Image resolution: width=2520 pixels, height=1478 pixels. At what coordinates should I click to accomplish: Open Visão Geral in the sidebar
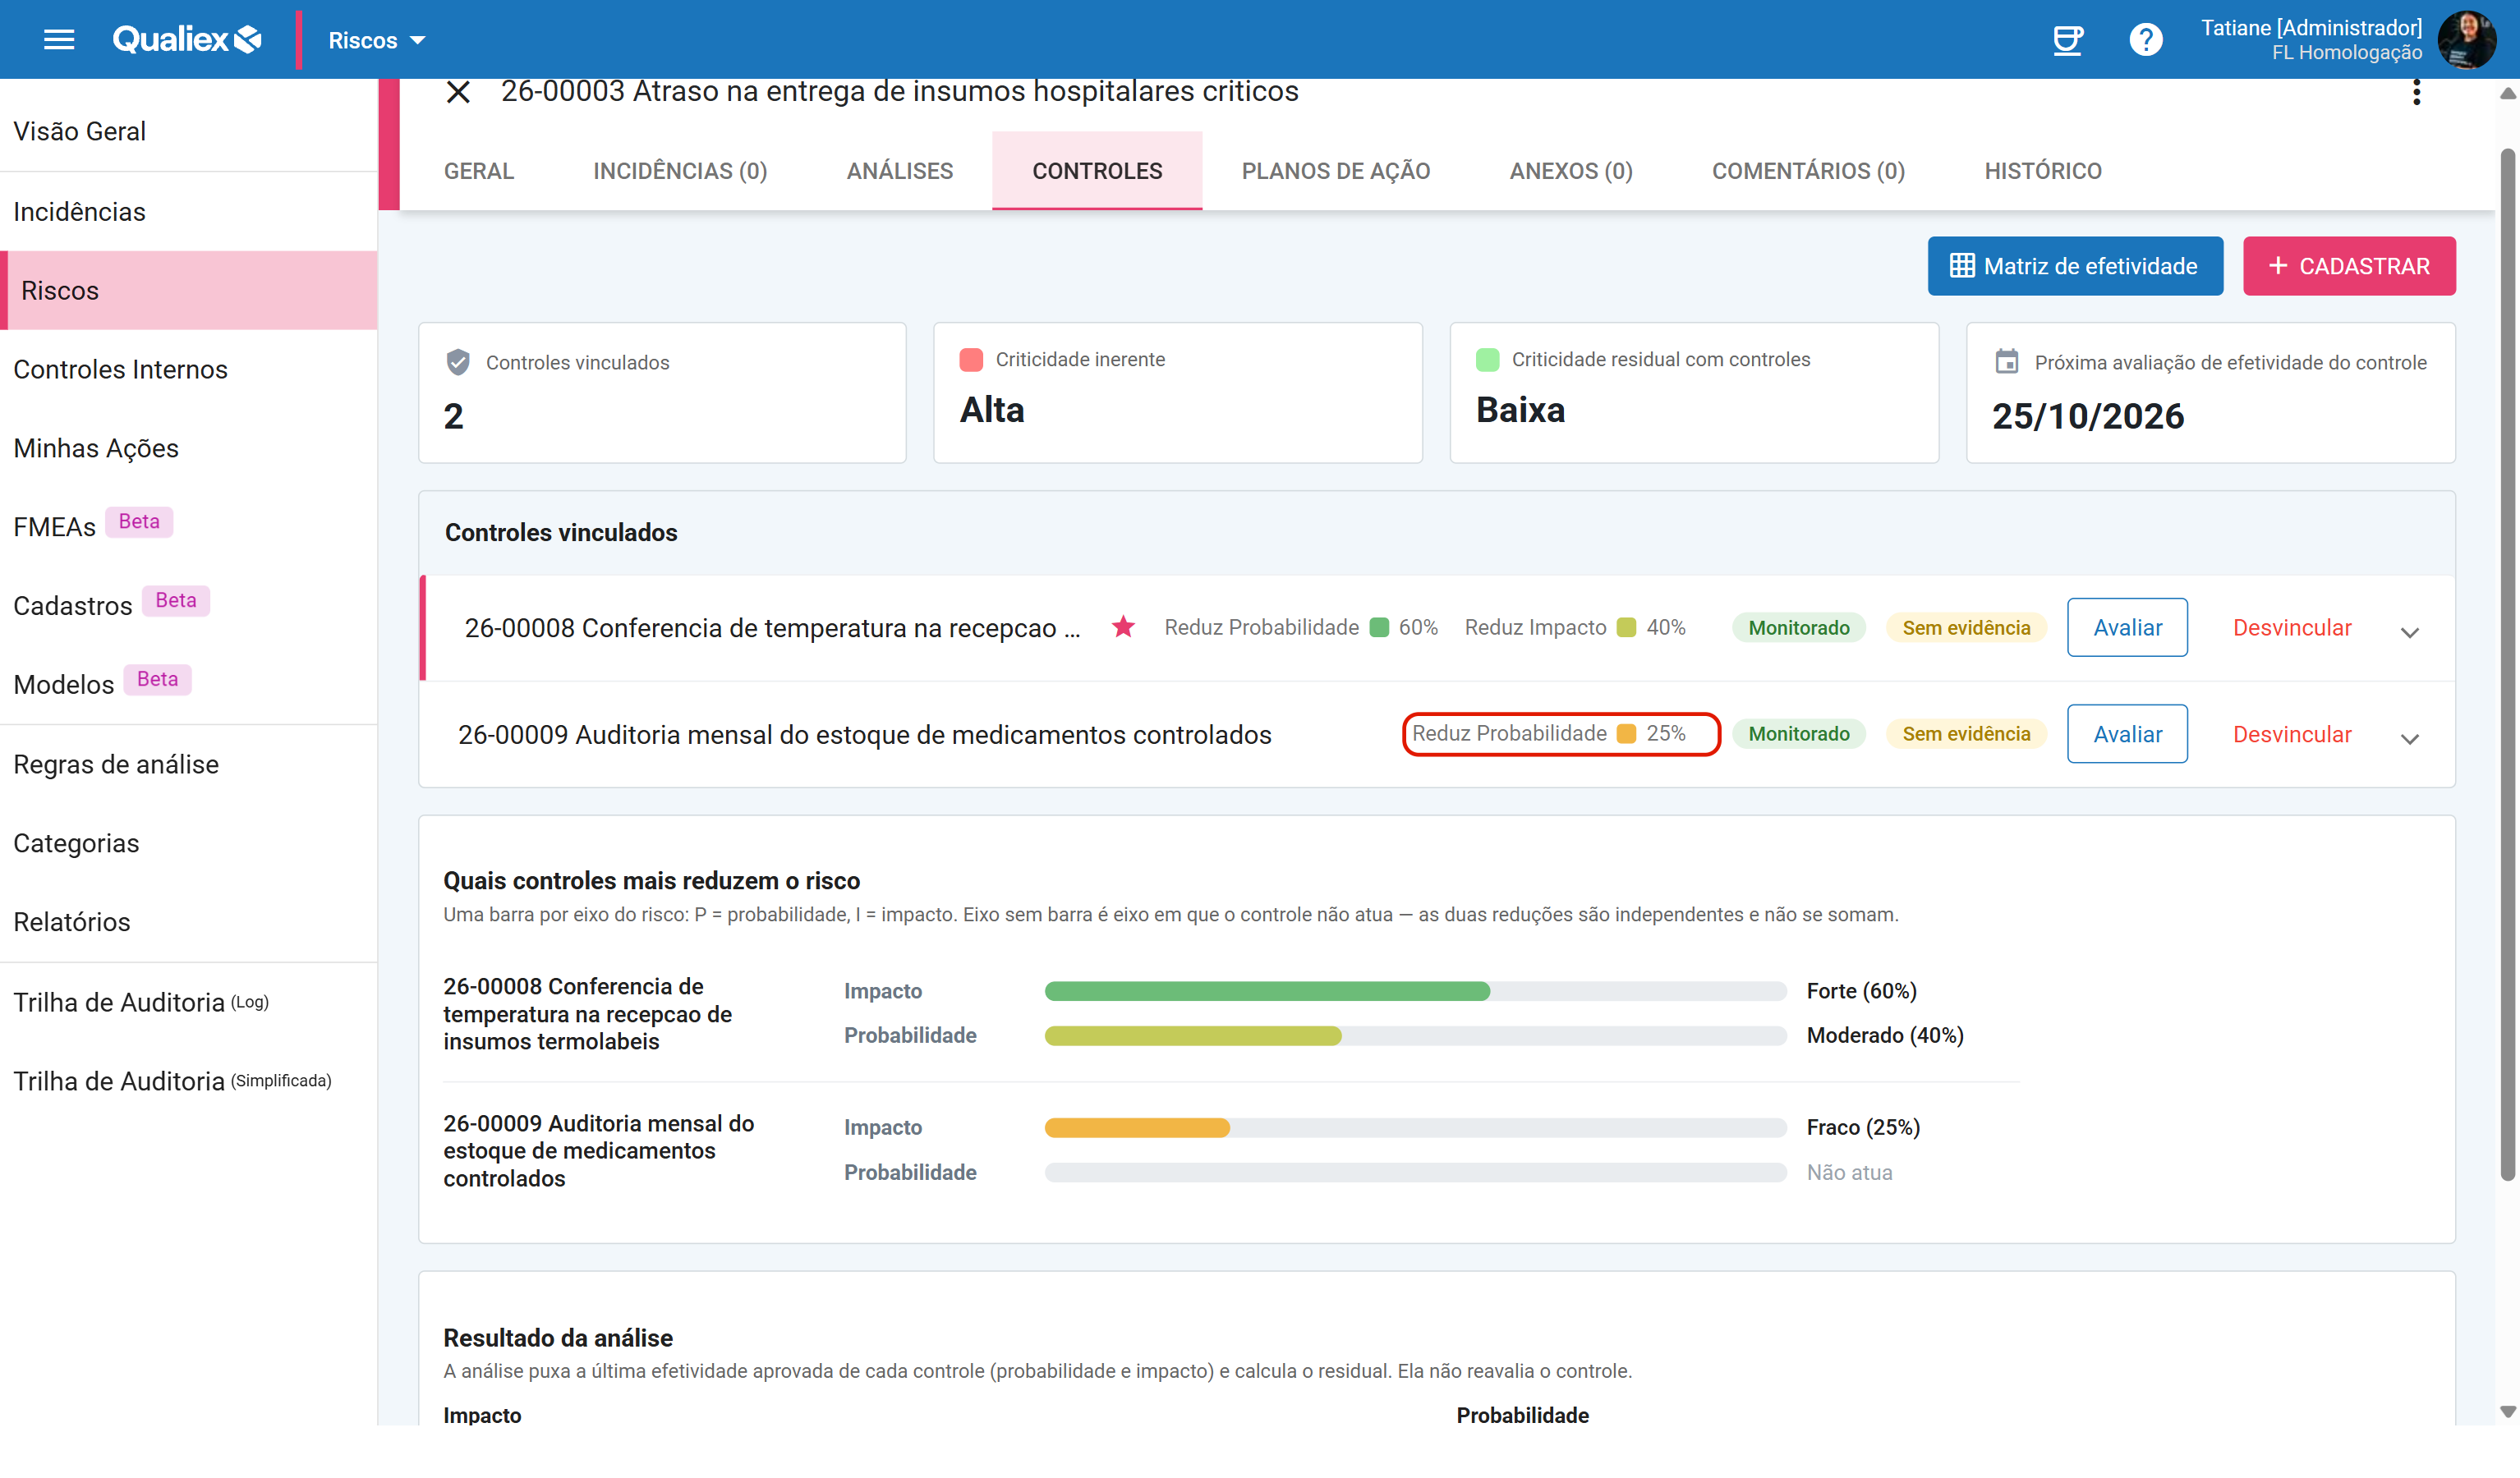click(x=188, y=131)
